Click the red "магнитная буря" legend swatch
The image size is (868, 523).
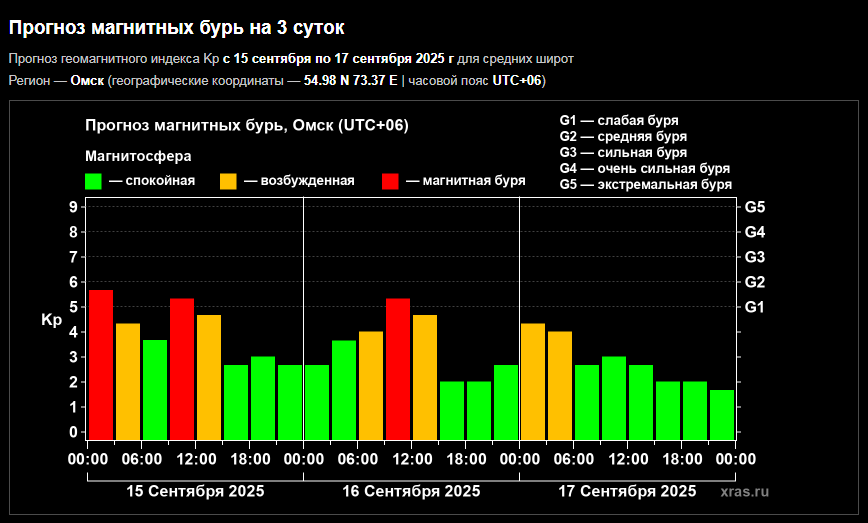390,181
